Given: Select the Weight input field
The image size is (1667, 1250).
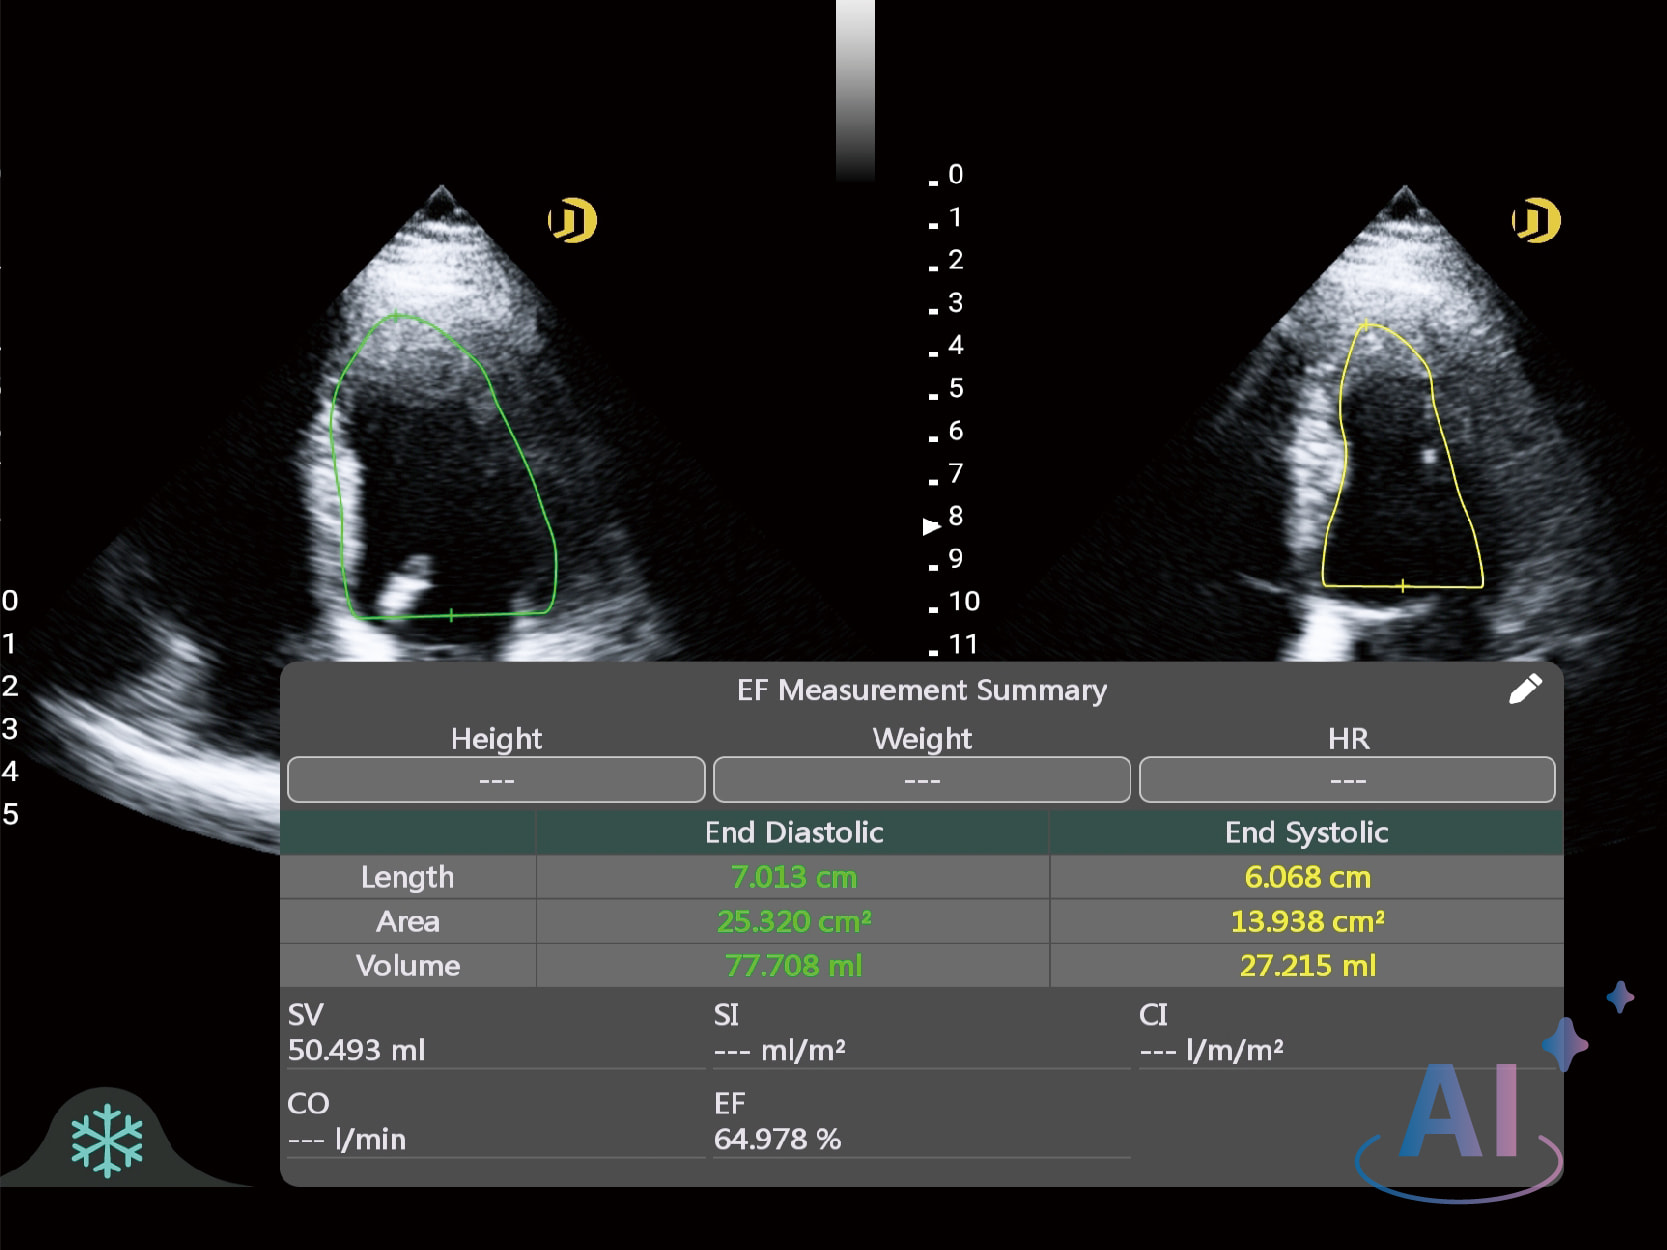Looking at the screenshot, I should click(922, 780).
